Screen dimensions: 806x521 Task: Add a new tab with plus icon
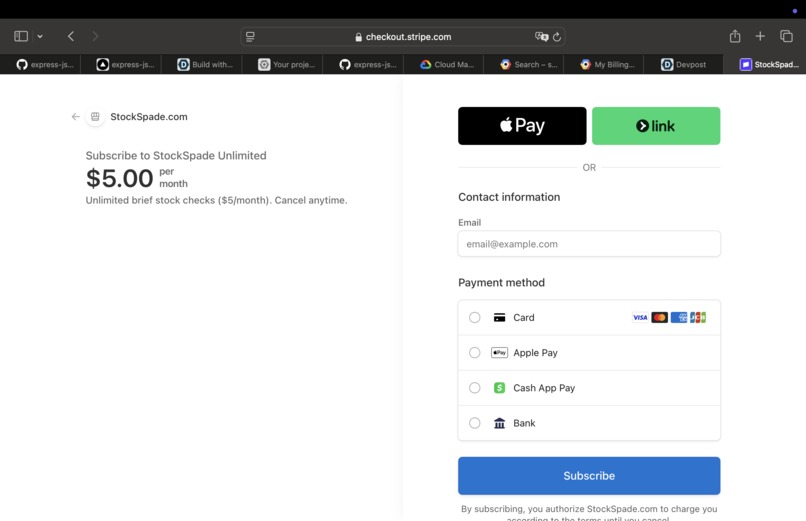tap(760, 36)
